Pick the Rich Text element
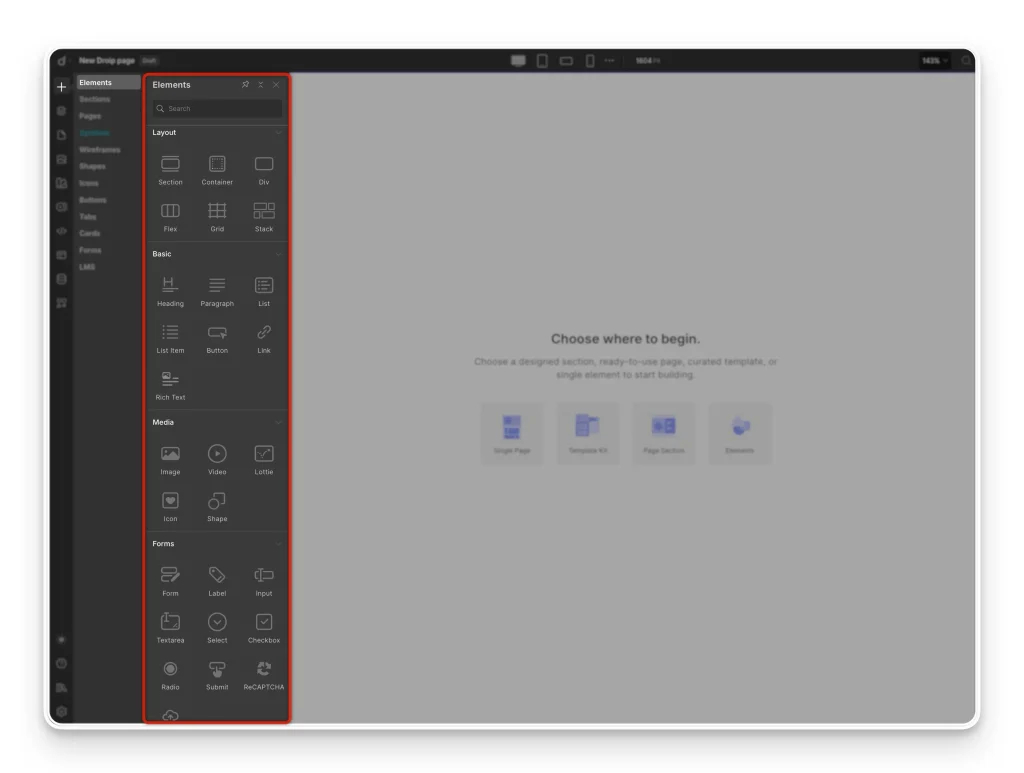The width and height of the screenshot is (1024, 773). pos(170,386)
